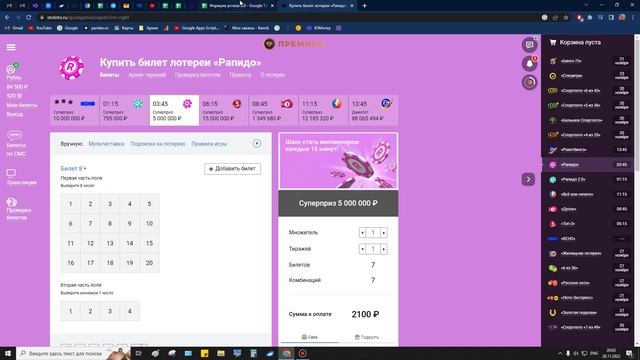640x360 pixels.
Task: Open the О лотерее tab
Action: coord(273,75)
